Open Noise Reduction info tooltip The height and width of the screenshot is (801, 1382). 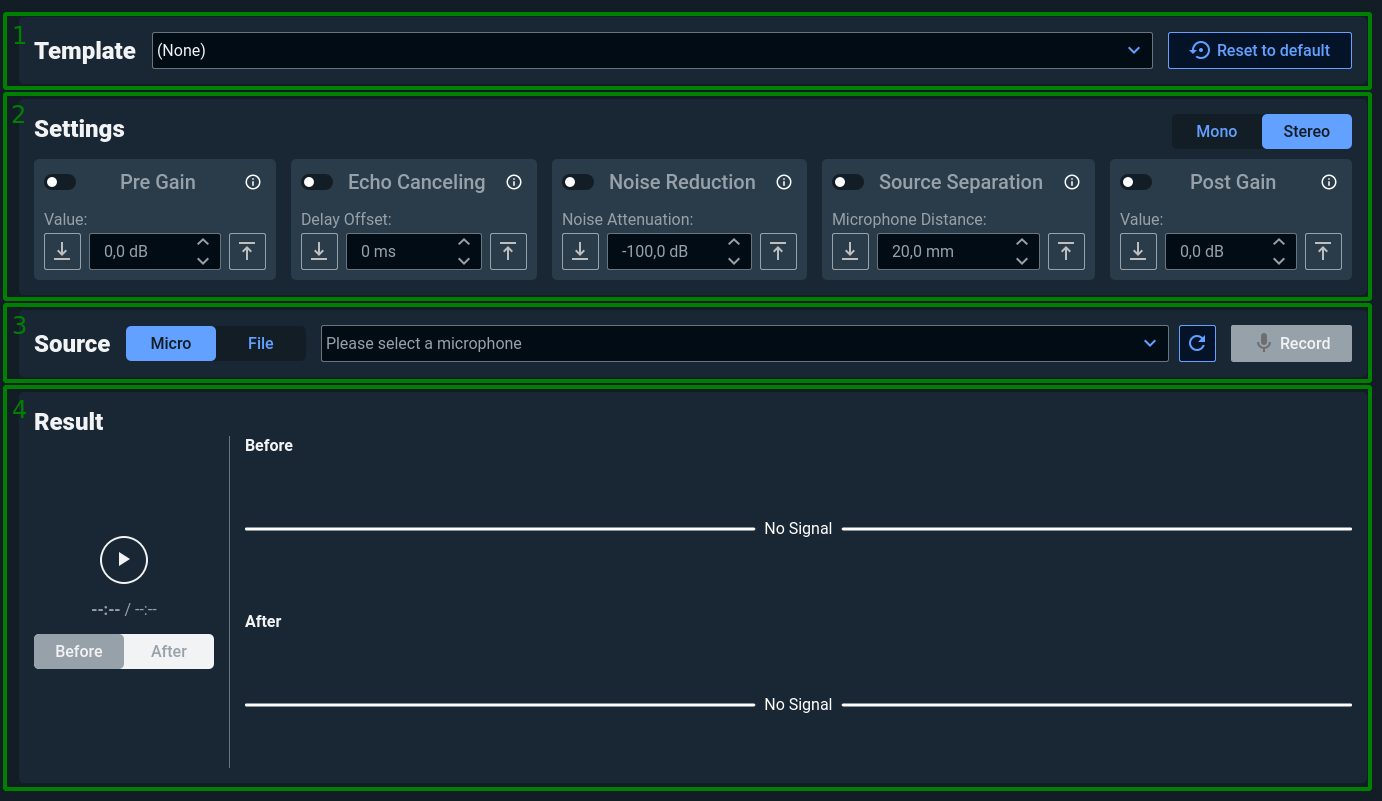tap(784, 182)
